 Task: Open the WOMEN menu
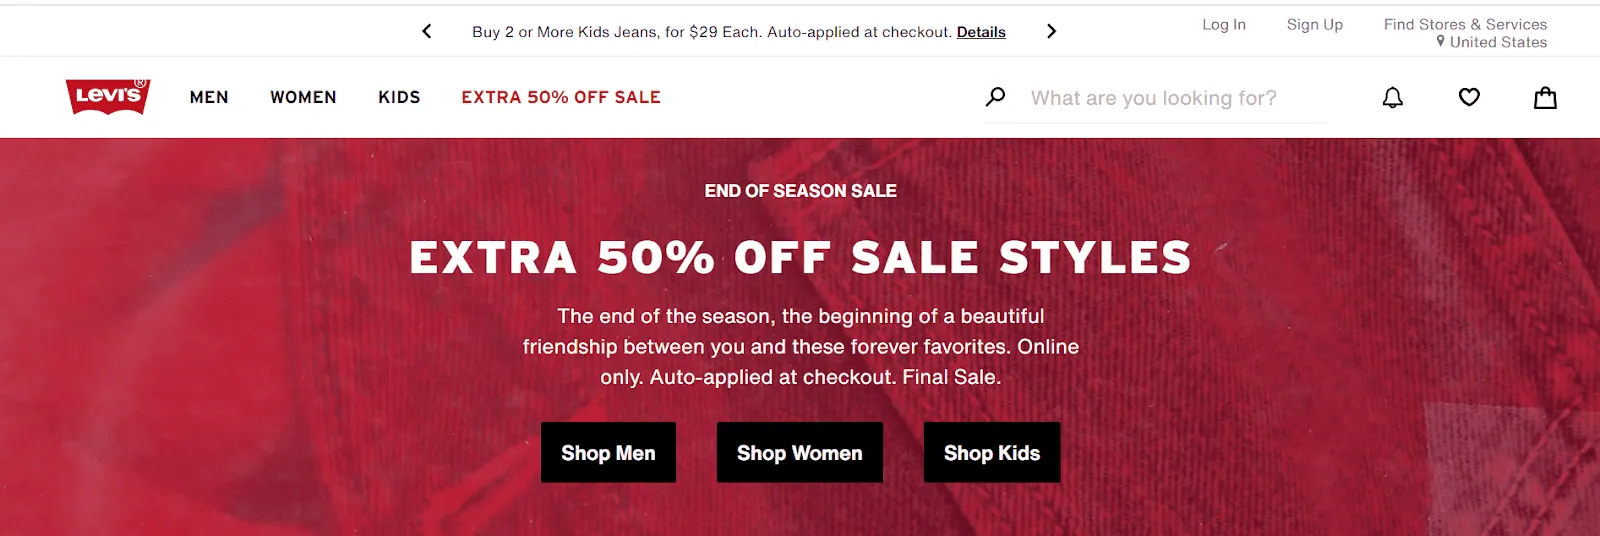(303, 97)
